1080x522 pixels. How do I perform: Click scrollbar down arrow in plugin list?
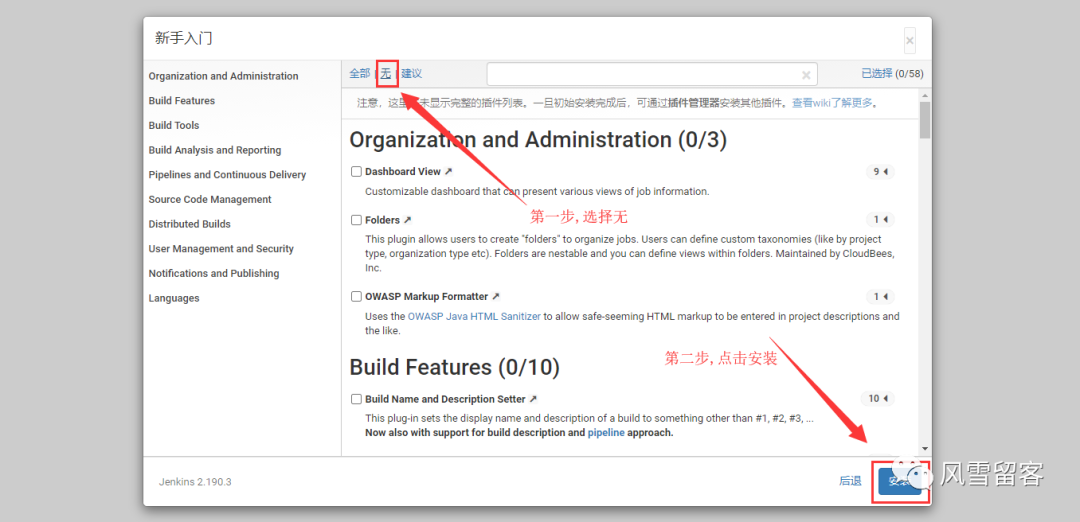925,448
